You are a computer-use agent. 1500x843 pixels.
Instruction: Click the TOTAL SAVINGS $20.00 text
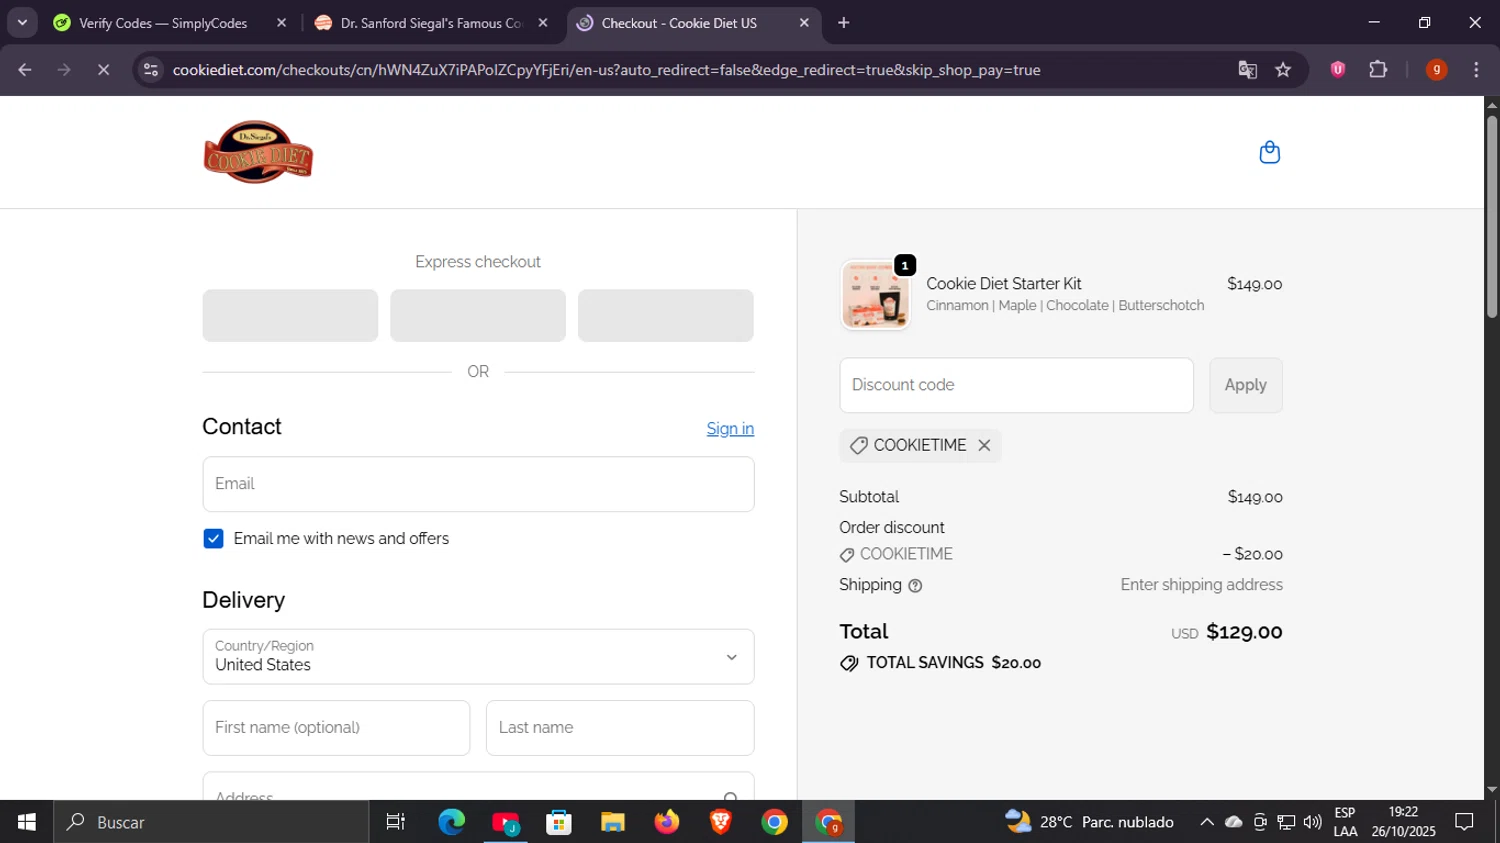click(x=953, y=663)
